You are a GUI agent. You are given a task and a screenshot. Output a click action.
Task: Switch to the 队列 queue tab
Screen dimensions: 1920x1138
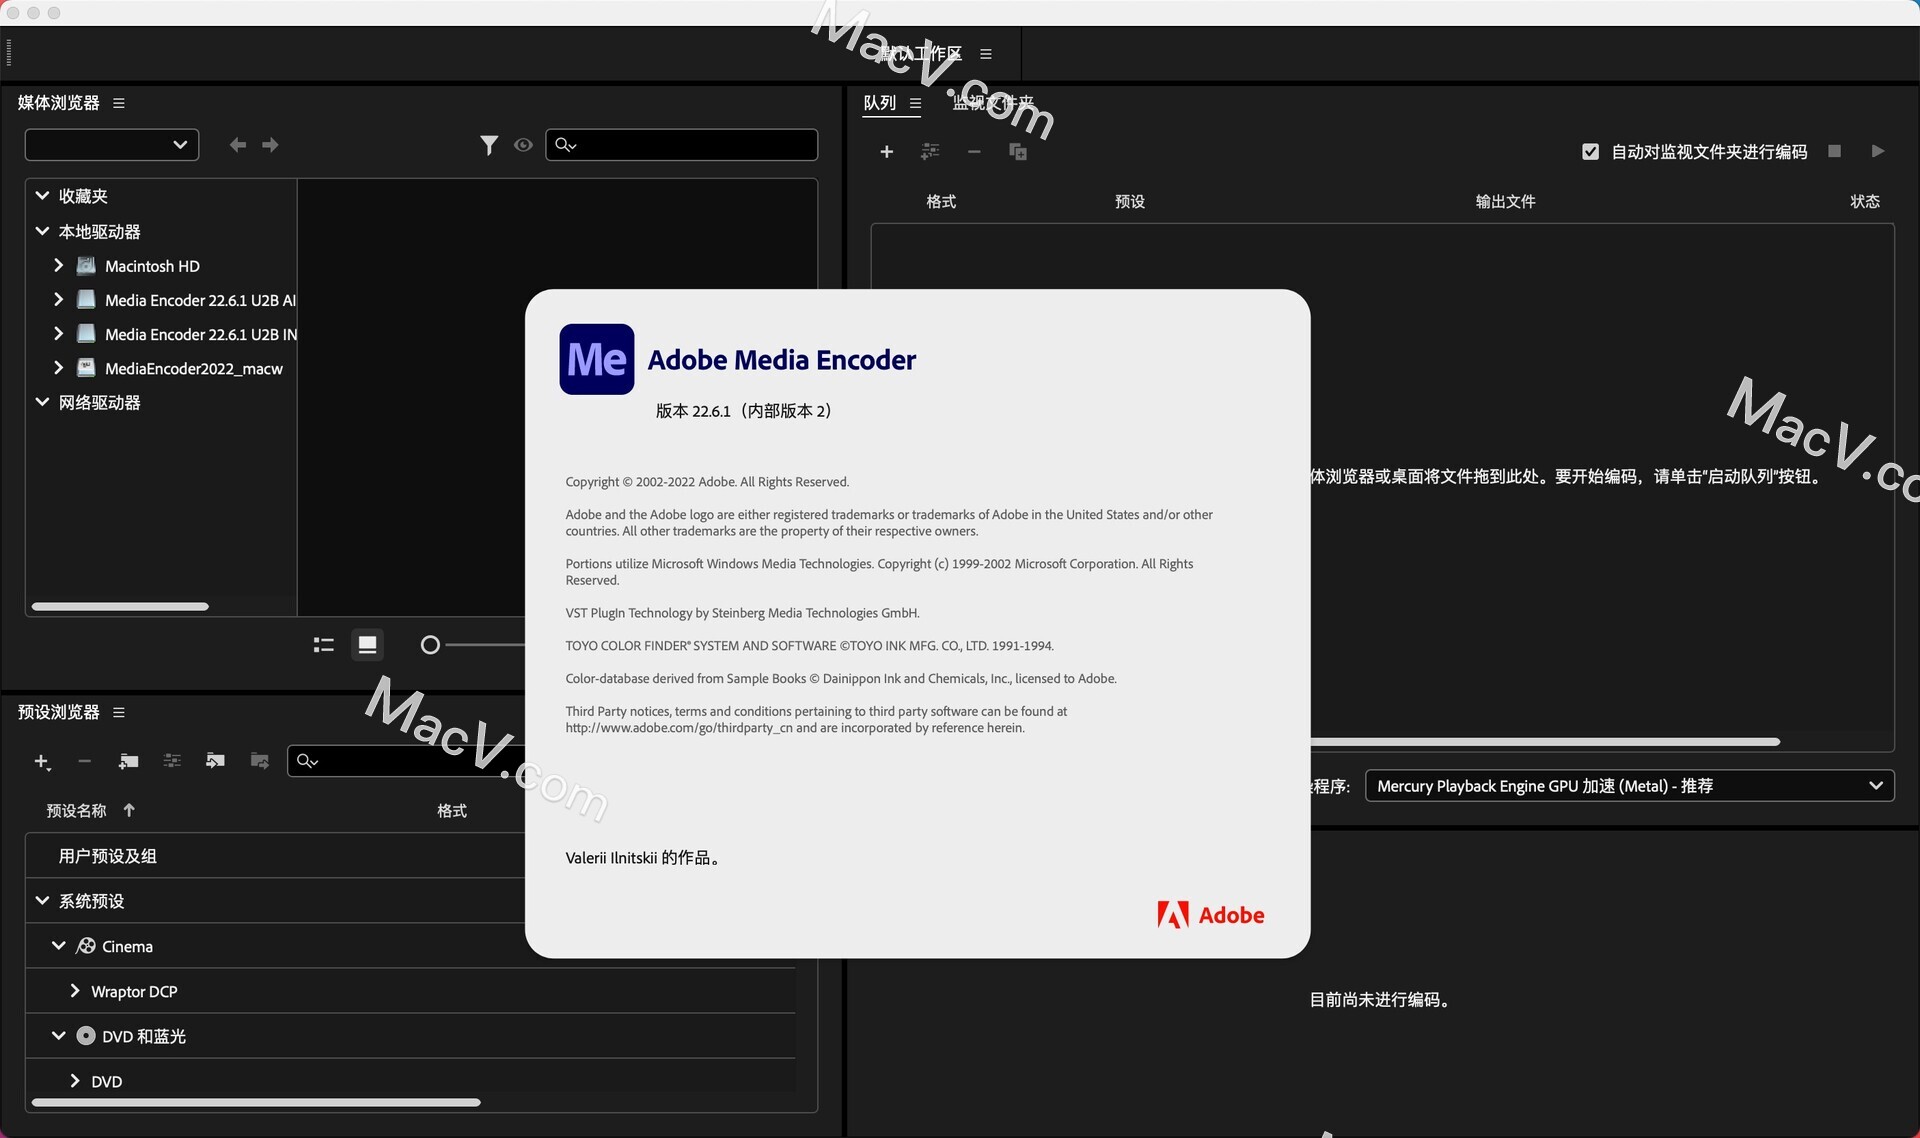click(x=880, y=103)
